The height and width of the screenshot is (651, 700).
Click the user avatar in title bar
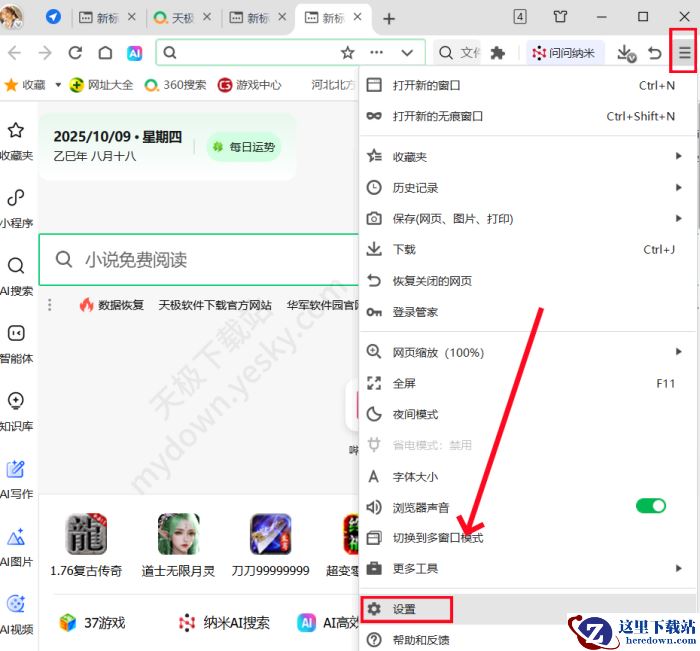click(x=11, y=17)
